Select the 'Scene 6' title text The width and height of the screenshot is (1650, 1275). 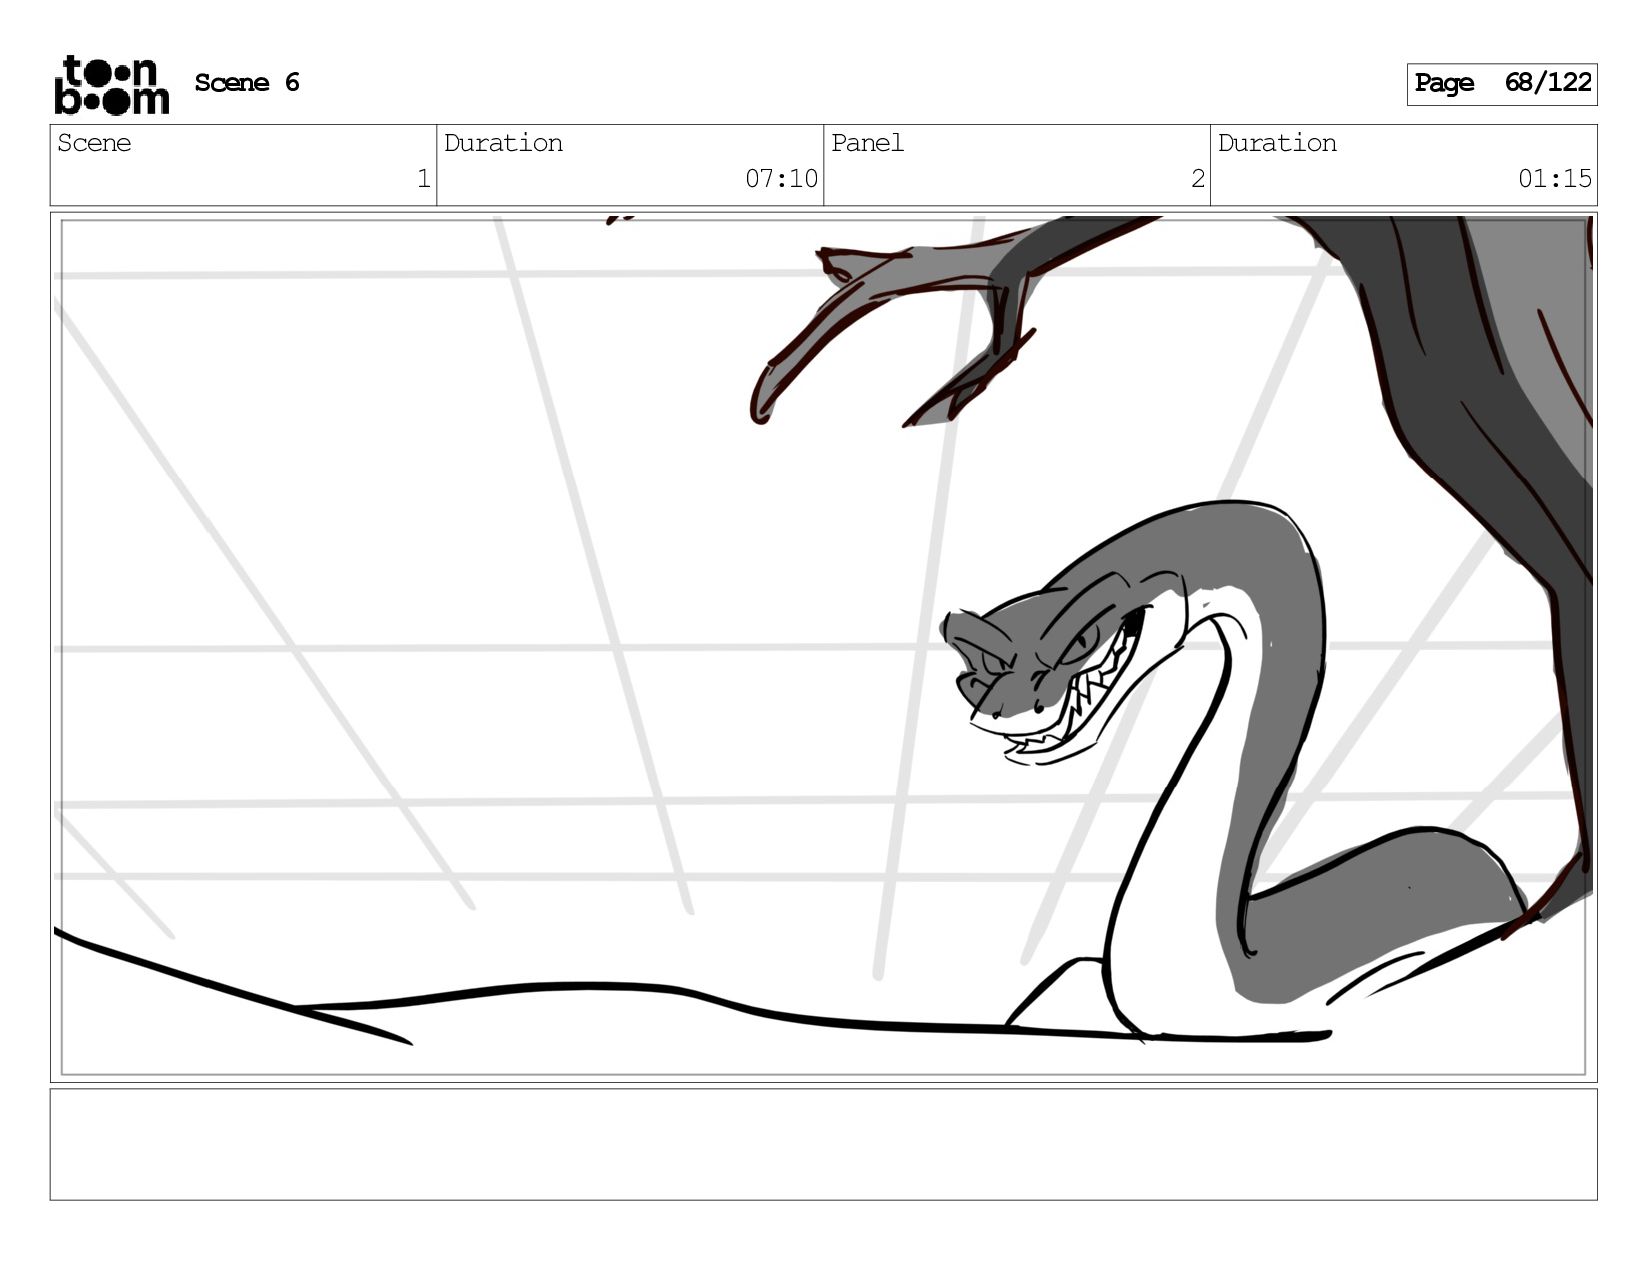[x=247, y=83]
